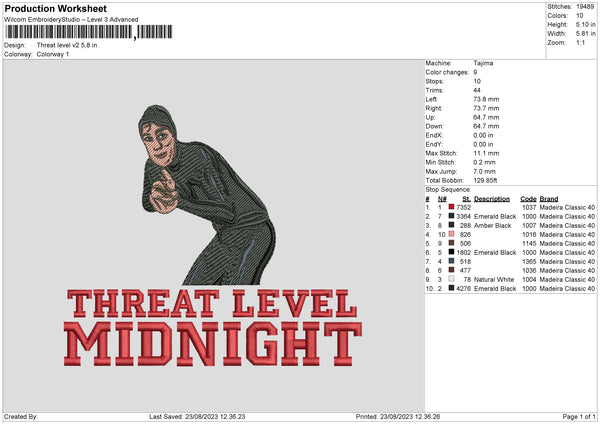Click the Code column header
The image size is (600, 424).
point(528,199)
